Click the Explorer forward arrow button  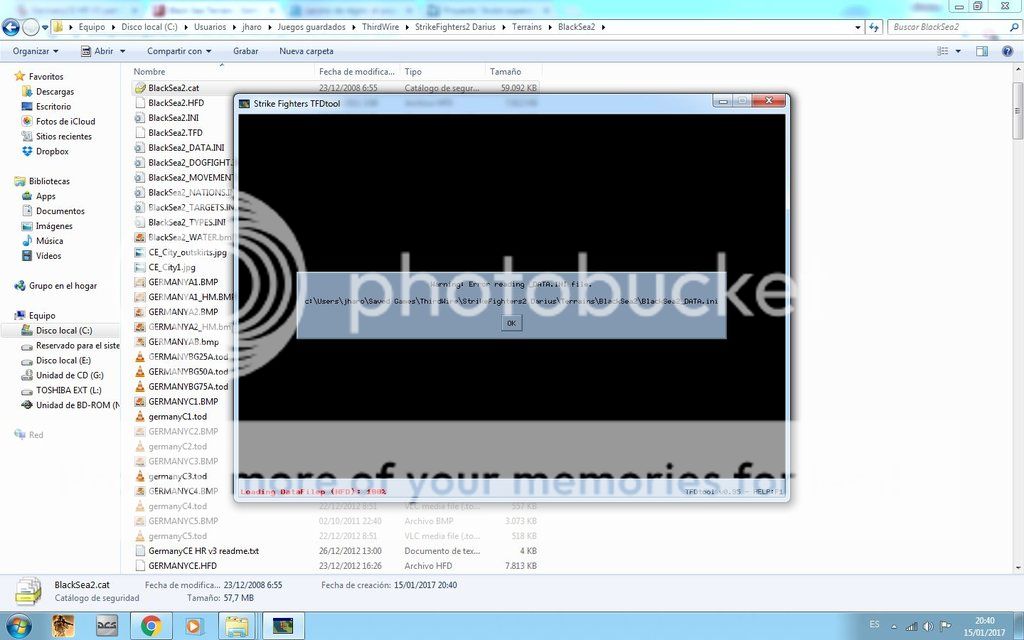pyautogui.click(x=31, y=27)
